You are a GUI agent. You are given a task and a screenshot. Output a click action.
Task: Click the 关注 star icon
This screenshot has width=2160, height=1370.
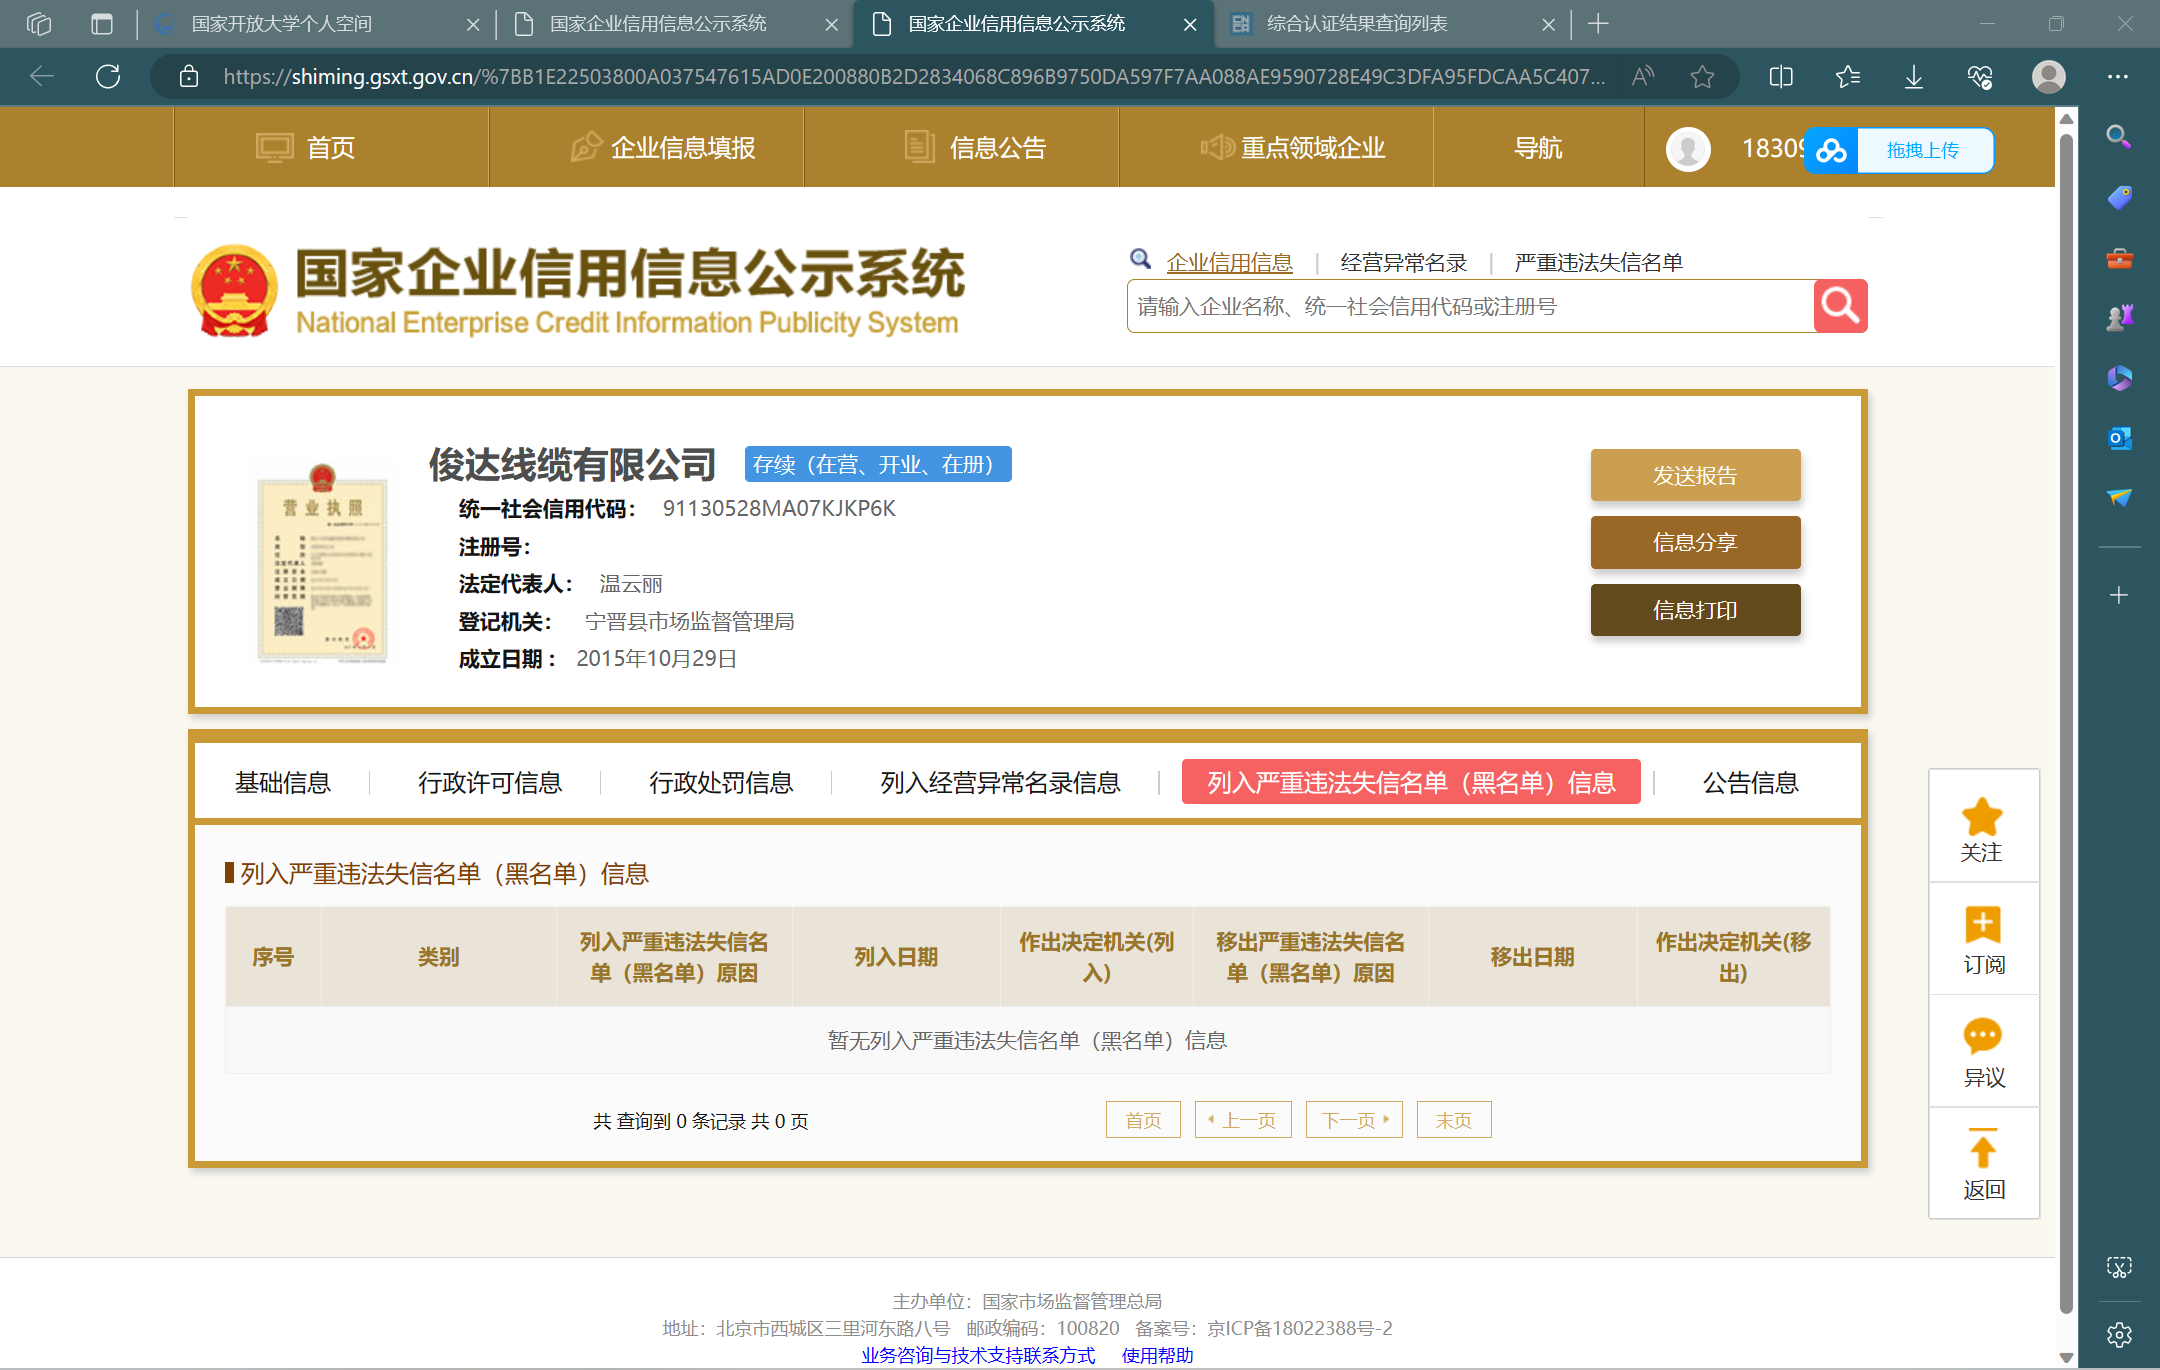click(x=1982, y=817)
